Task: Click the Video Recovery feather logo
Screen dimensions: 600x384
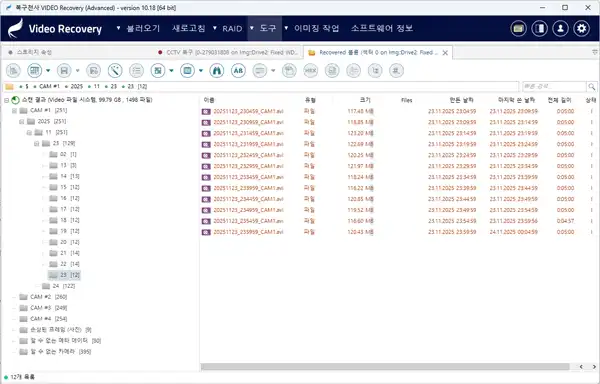Action: point(16,28)
